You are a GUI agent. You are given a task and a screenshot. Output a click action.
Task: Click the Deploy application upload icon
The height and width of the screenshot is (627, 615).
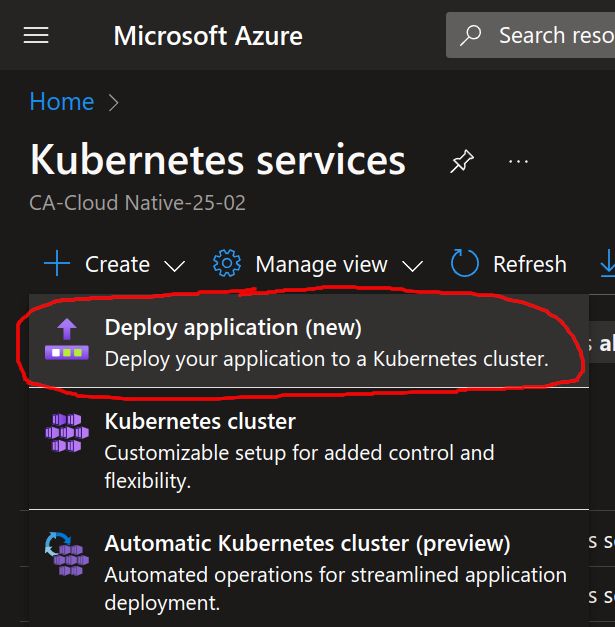[x=67, y=339]
